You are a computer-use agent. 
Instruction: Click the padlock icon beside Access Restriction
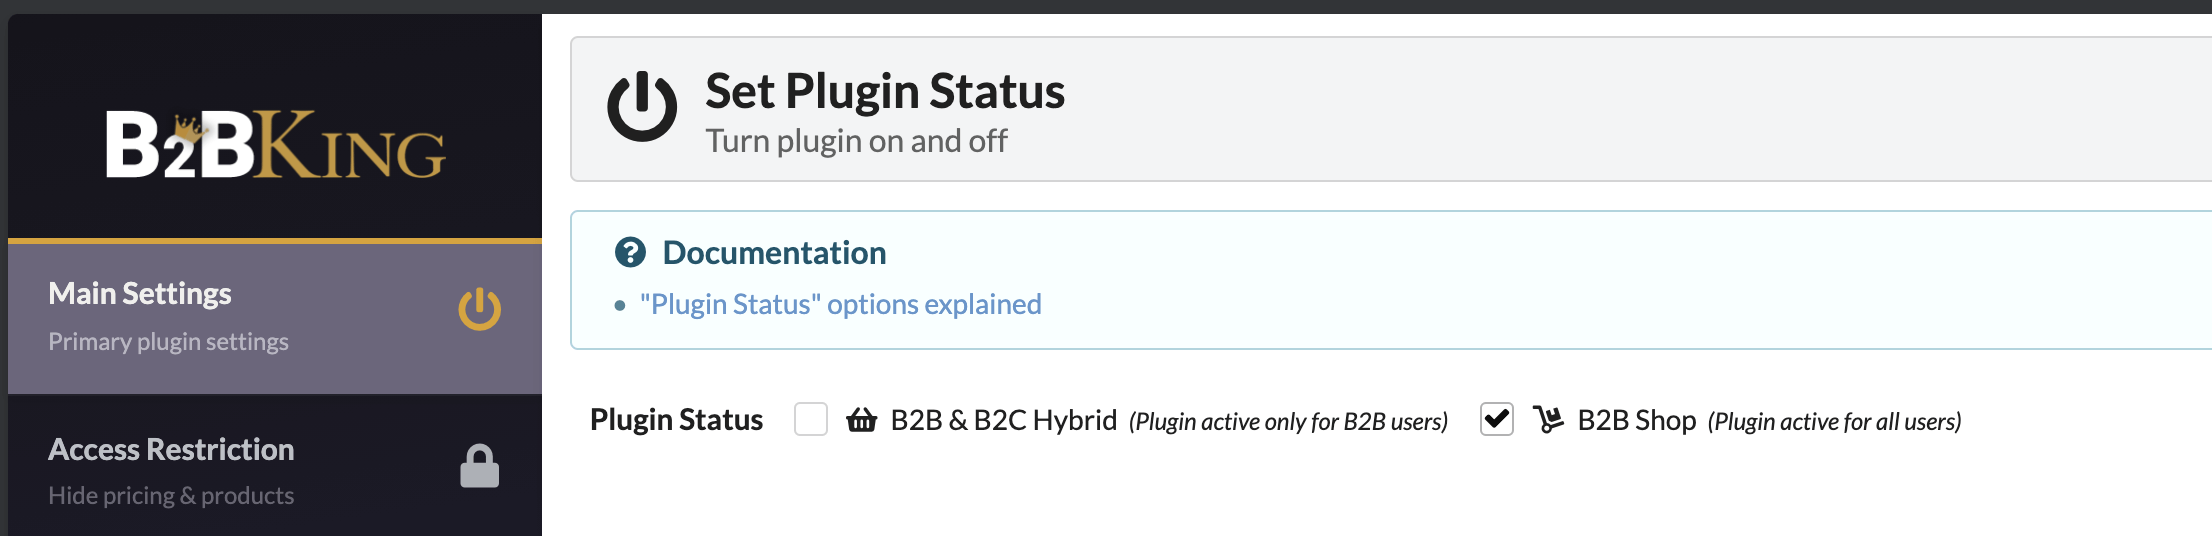click(x=480, y=466)
